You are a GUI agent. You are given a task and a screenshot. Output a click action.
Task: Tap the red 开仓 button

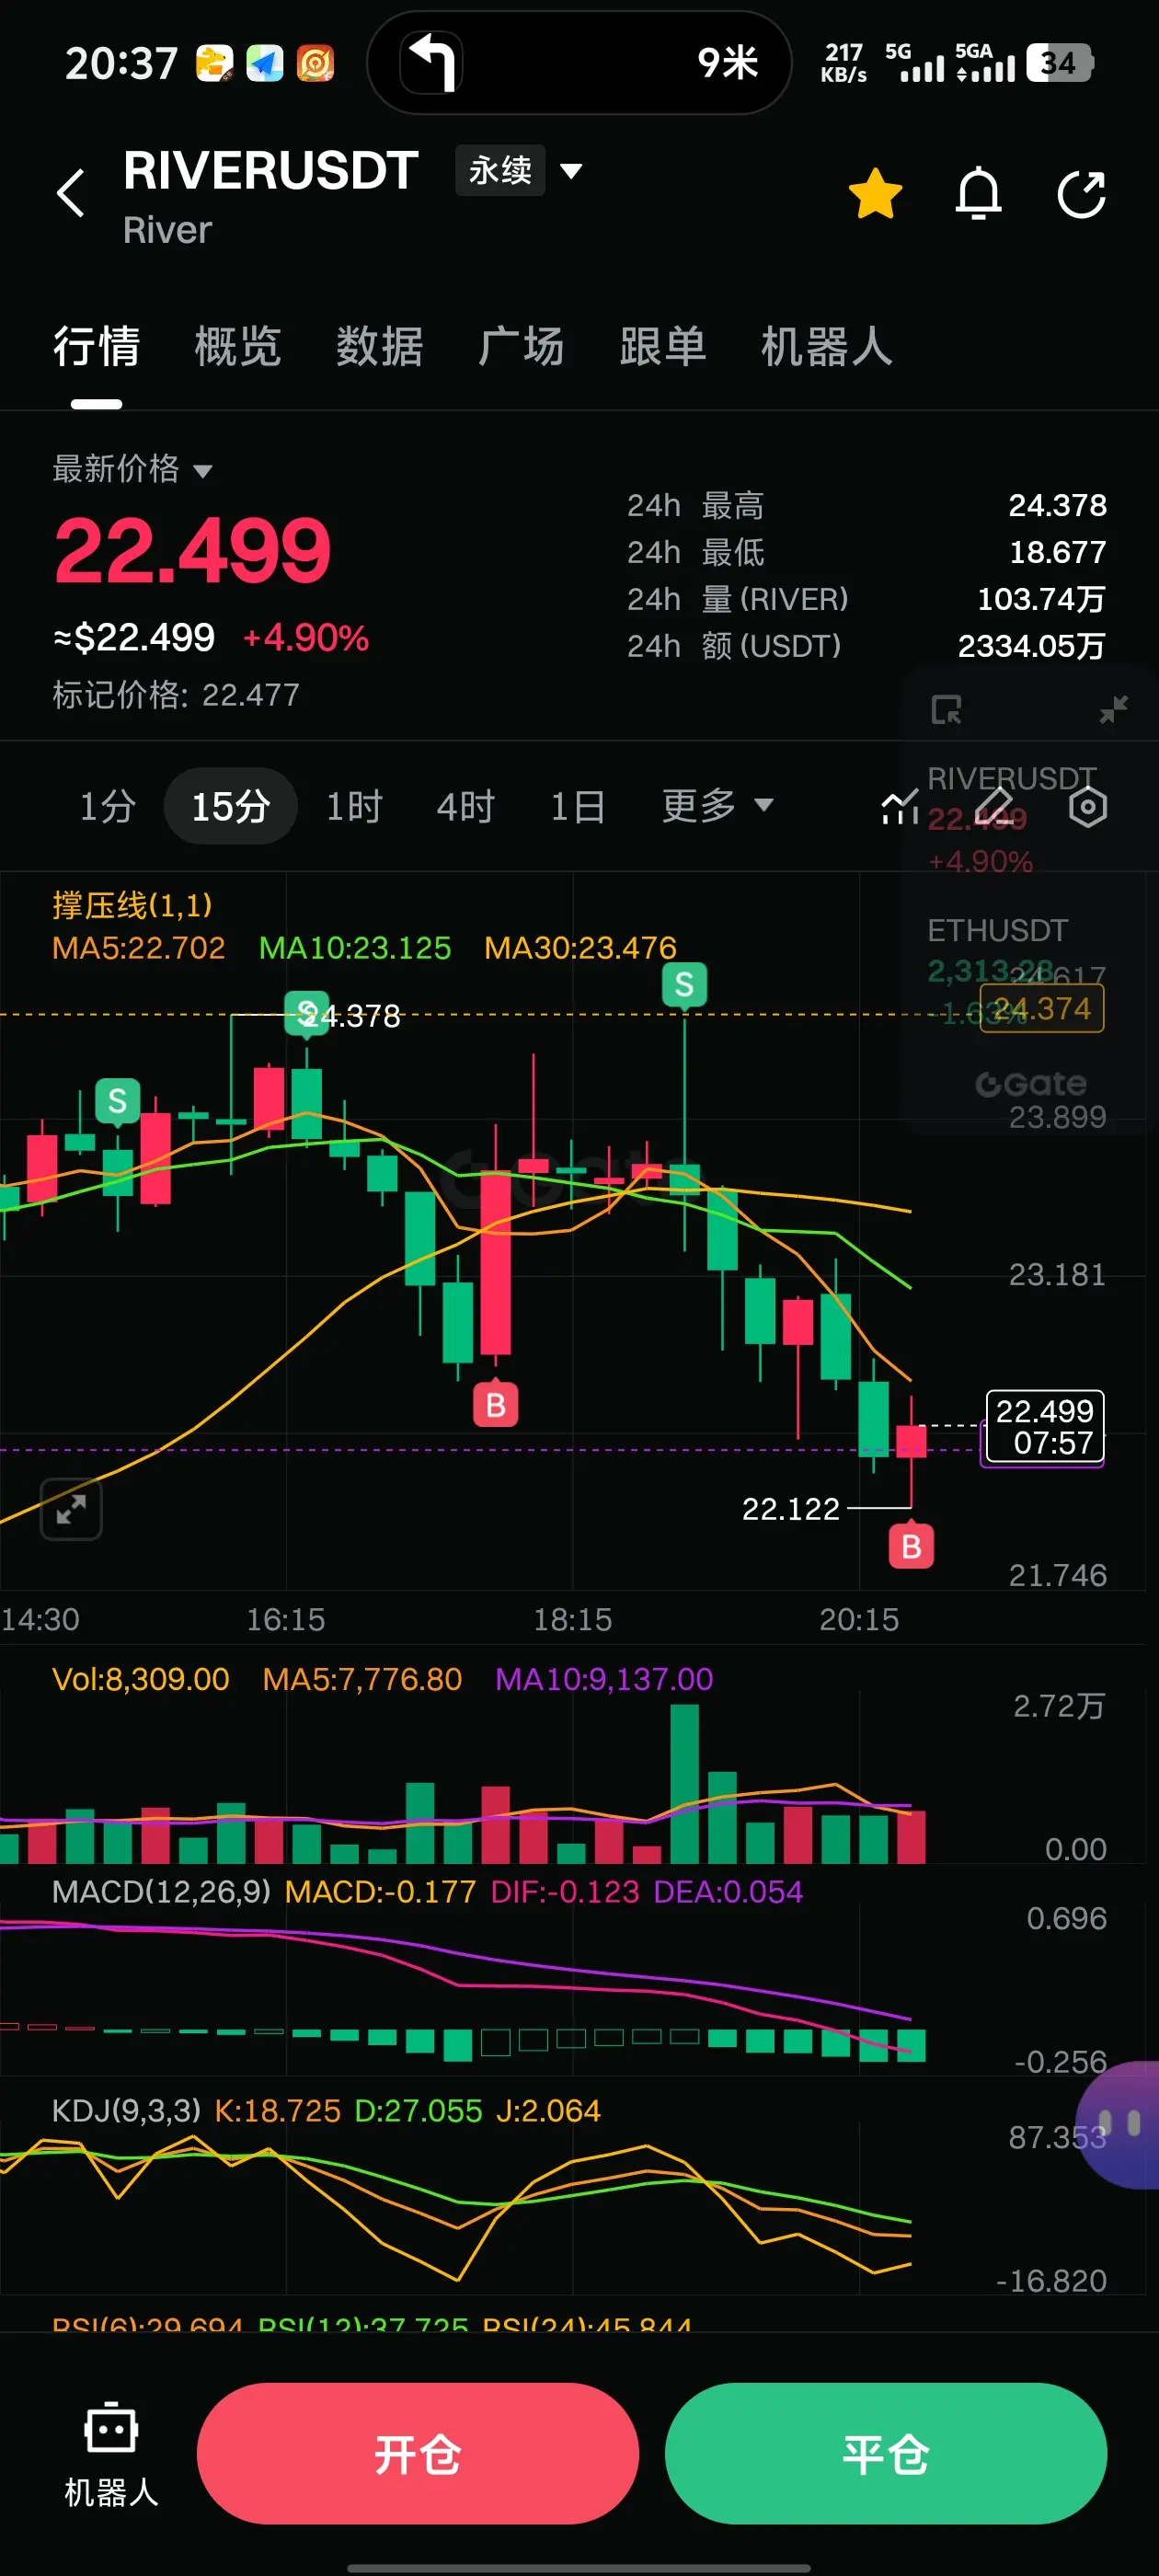point(418,2454)
